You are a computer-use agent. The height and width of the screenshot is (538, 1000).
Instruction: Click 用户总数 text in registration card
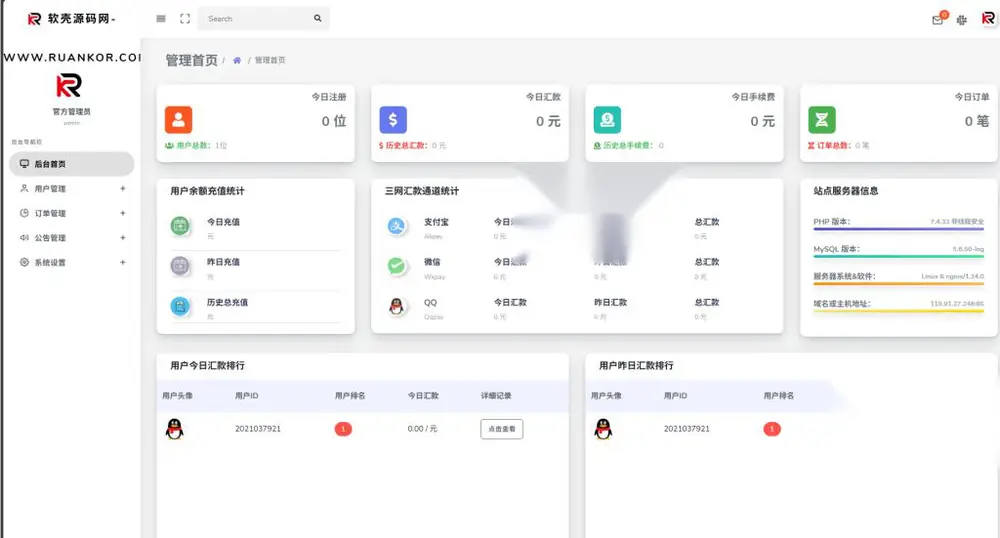193,145
